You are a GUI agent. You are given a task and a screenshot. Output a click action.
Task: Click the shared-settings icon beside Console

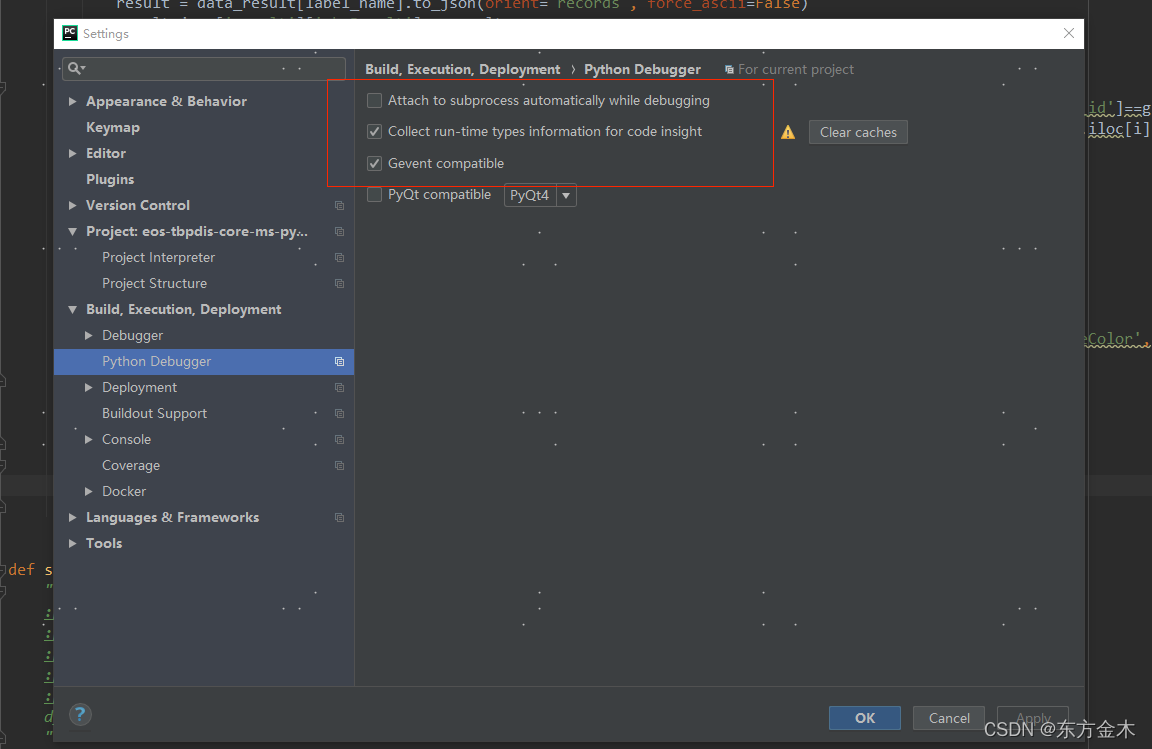338,439
